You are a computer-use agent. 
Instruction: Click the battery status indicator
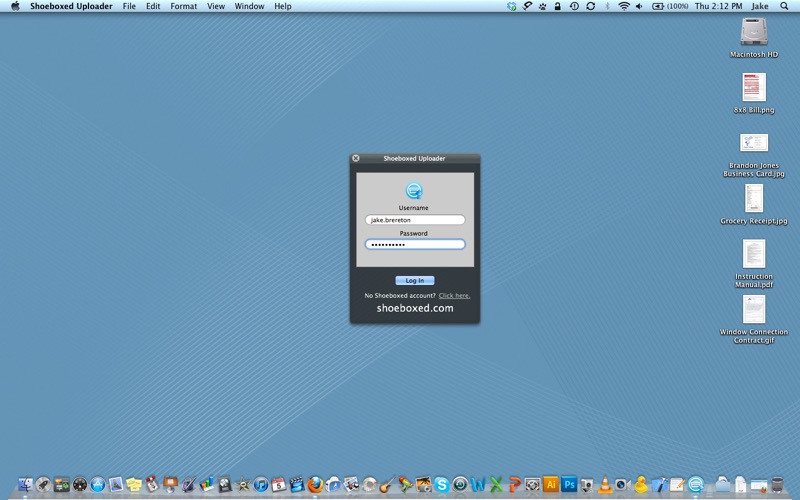[670, 6]
